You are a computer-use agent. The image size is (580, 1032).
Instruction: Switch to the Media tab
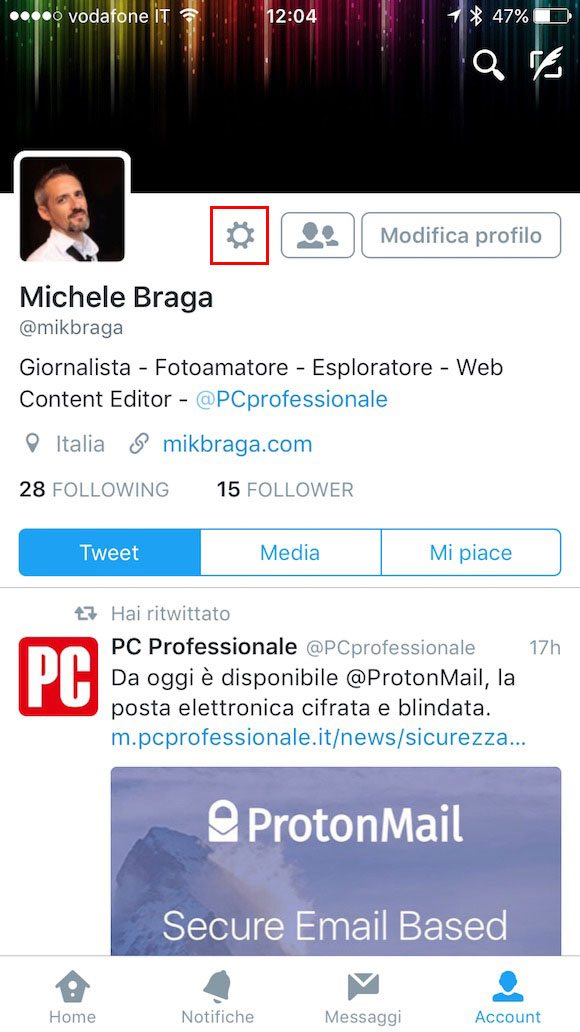(290, 552)
